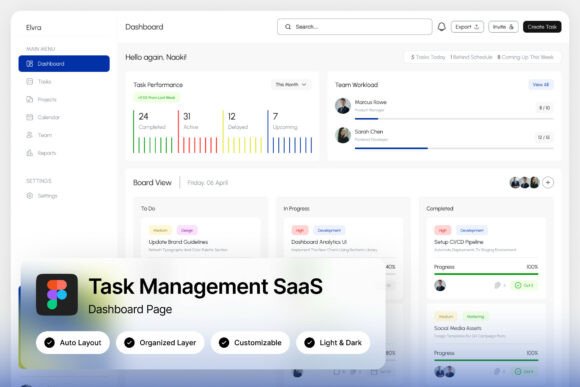Viewport: 580px width, 387px height.
Task: Click the Auto Layout pill
Action: point(73,343)
